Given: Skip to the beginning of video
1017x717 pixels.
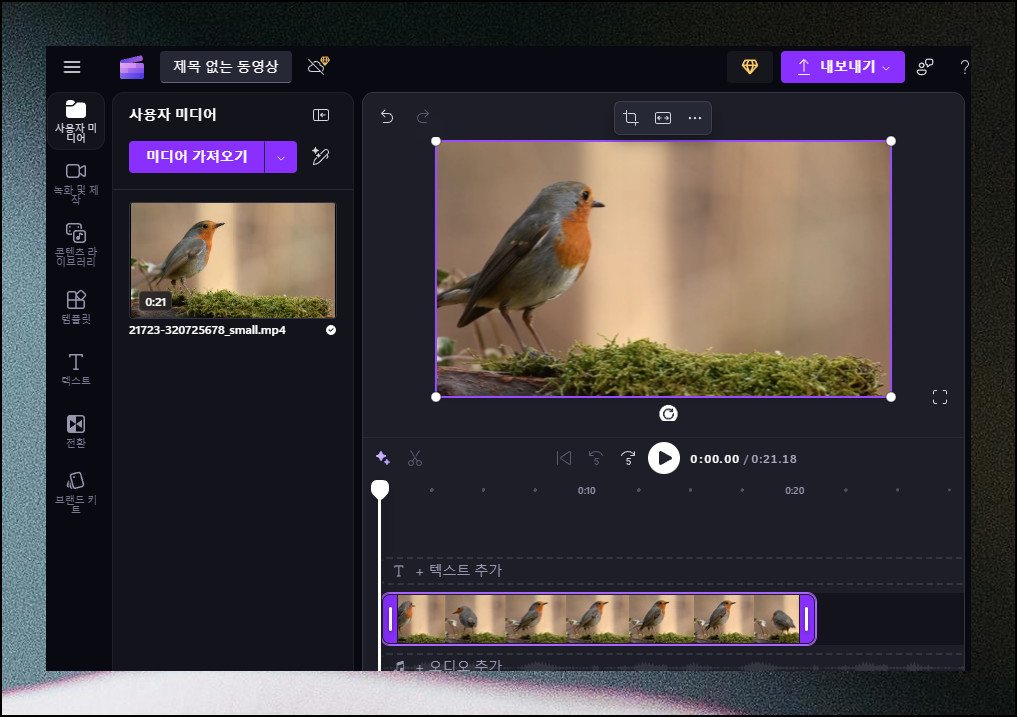Looking at the screenshot, I should 564,458.
